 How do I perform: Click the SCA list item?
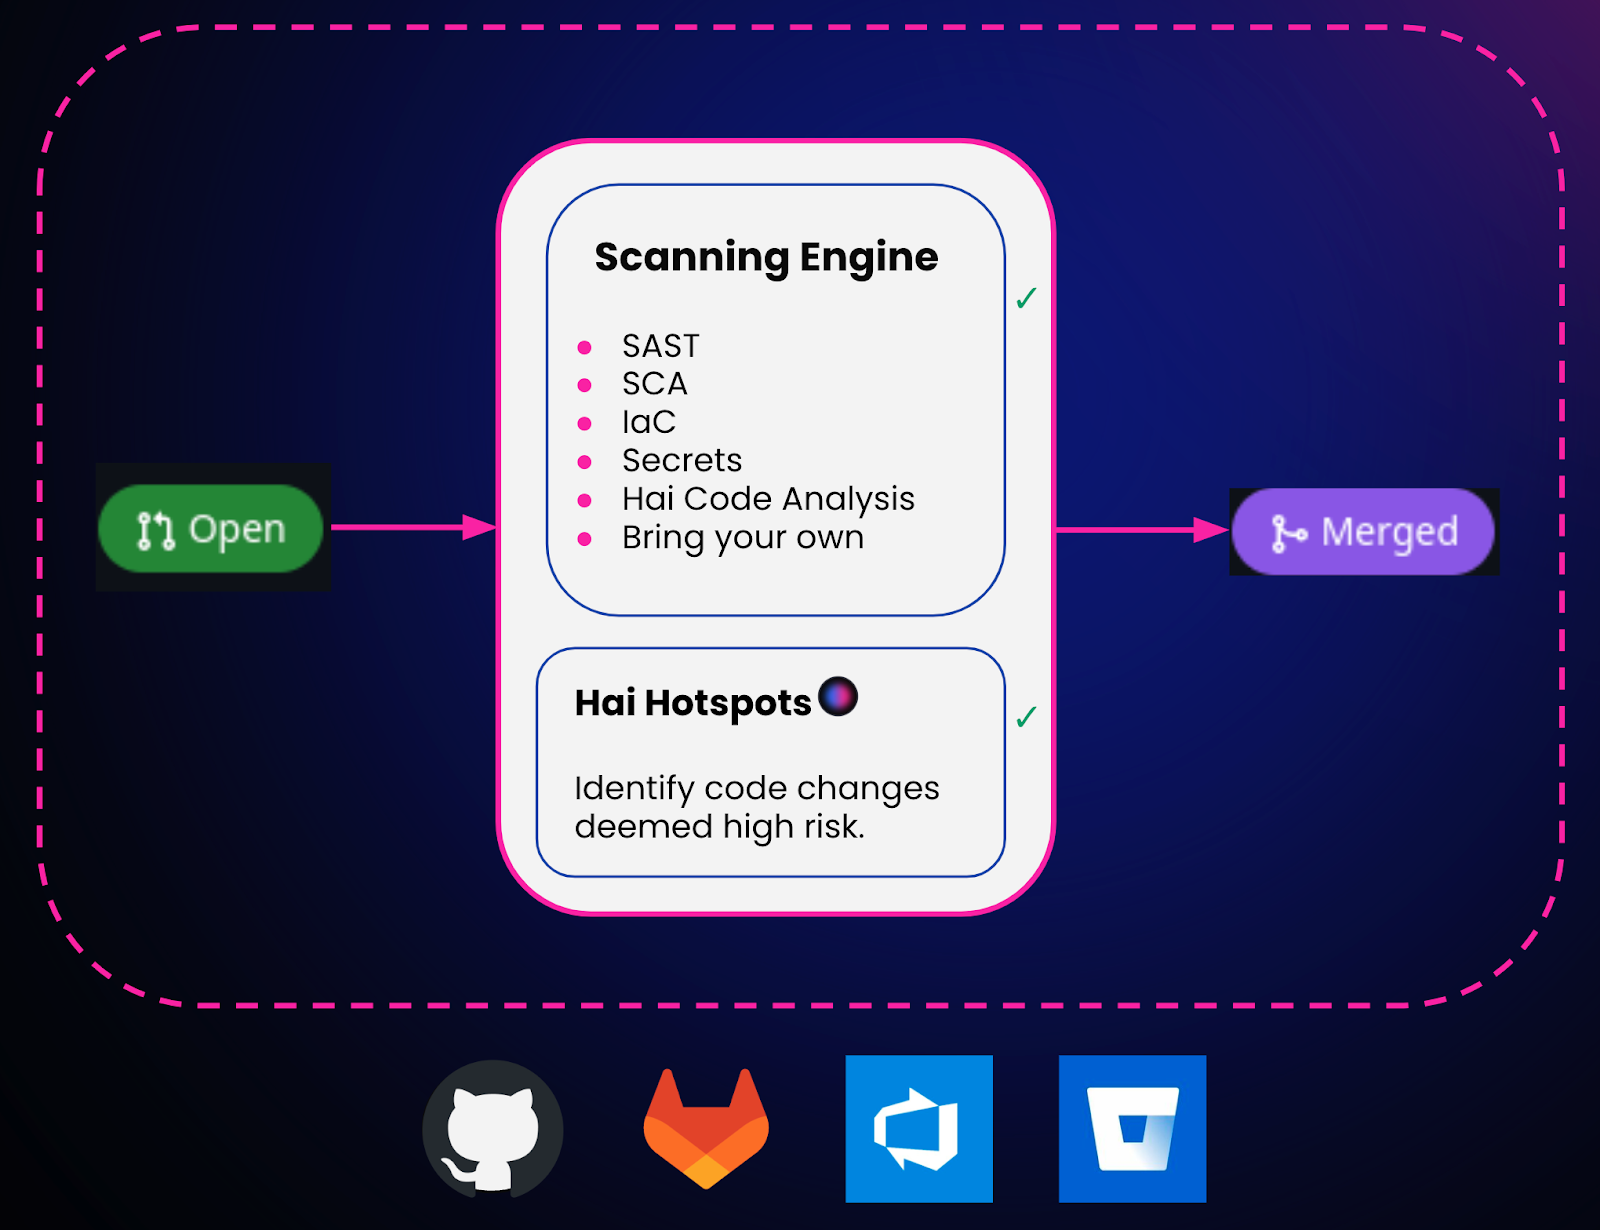pyautogui.click(x=655, y=384)
